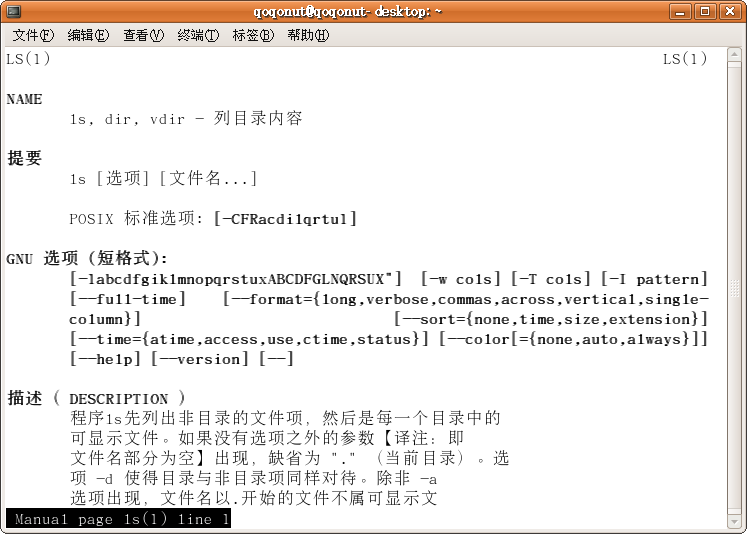Click the scrollbar up arrow
This screenshot has width=747, height=534.
click(x=735, y=54)
